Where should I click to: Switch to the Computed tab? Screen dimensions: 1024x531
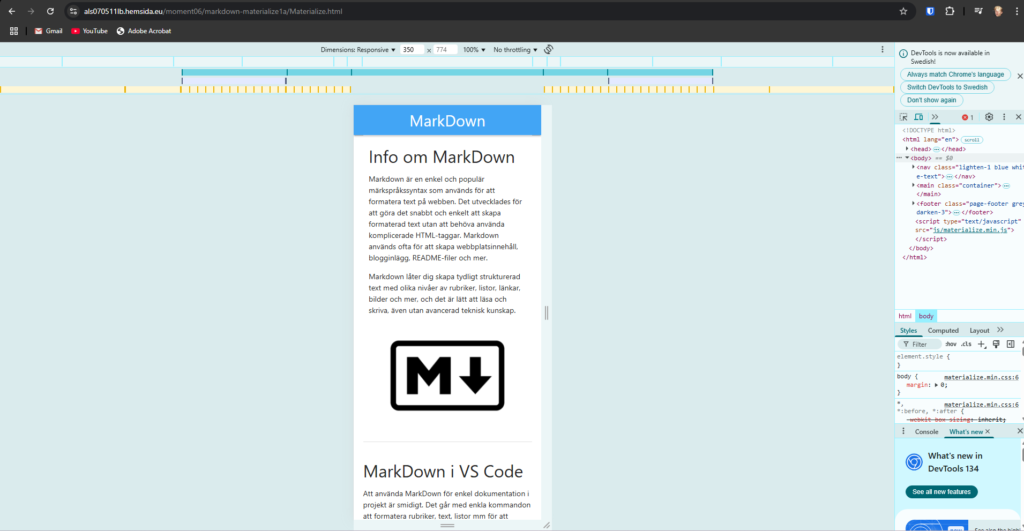coord(943,330)
